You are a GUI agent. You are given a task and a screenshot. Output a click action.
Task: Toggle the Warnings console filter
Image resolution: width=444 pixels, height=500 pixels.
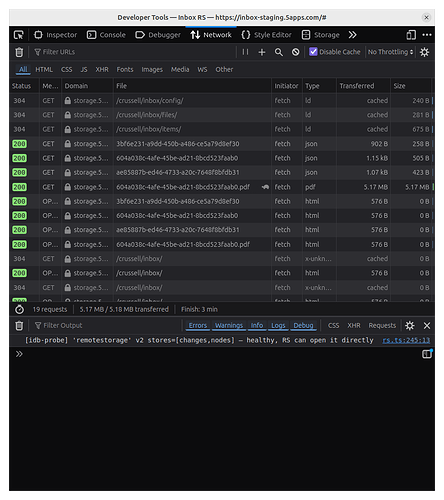229,325
